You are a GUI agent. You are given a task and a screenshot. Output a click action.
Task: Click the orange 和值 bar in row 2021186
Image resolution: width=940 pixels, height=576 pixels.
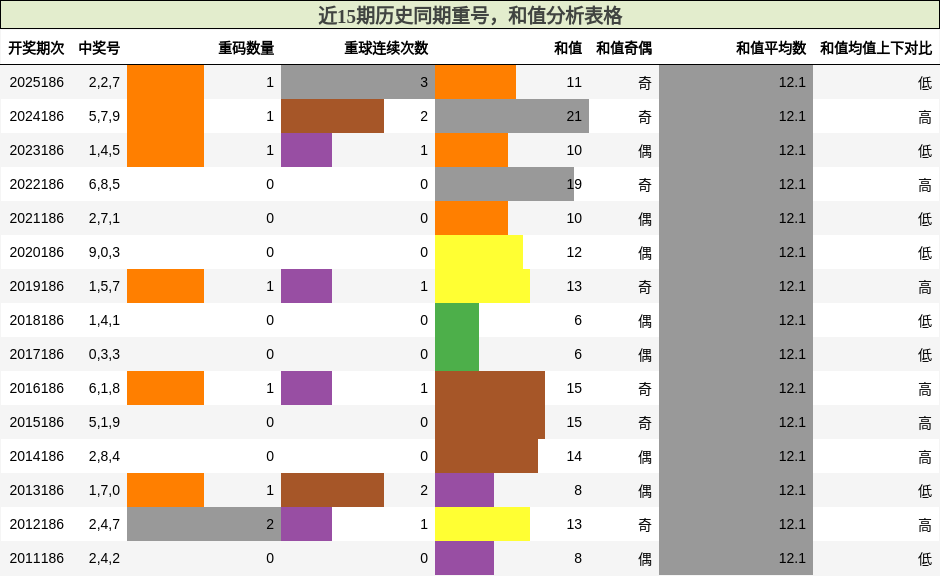pyautogui.click(x=471, y=218)
